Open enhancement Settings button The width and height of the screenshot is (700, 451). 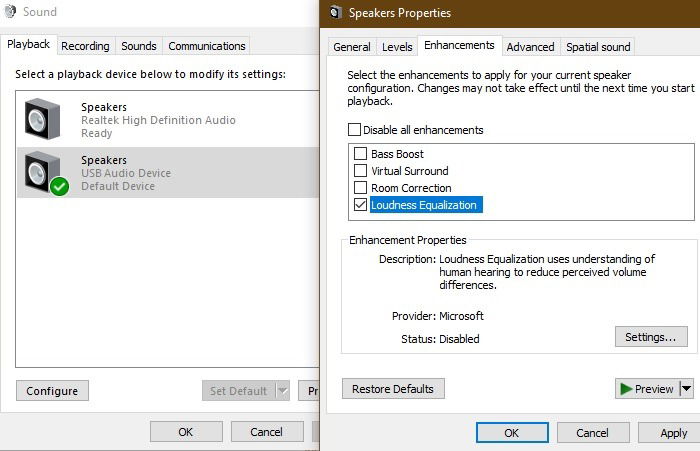[651, 337]
